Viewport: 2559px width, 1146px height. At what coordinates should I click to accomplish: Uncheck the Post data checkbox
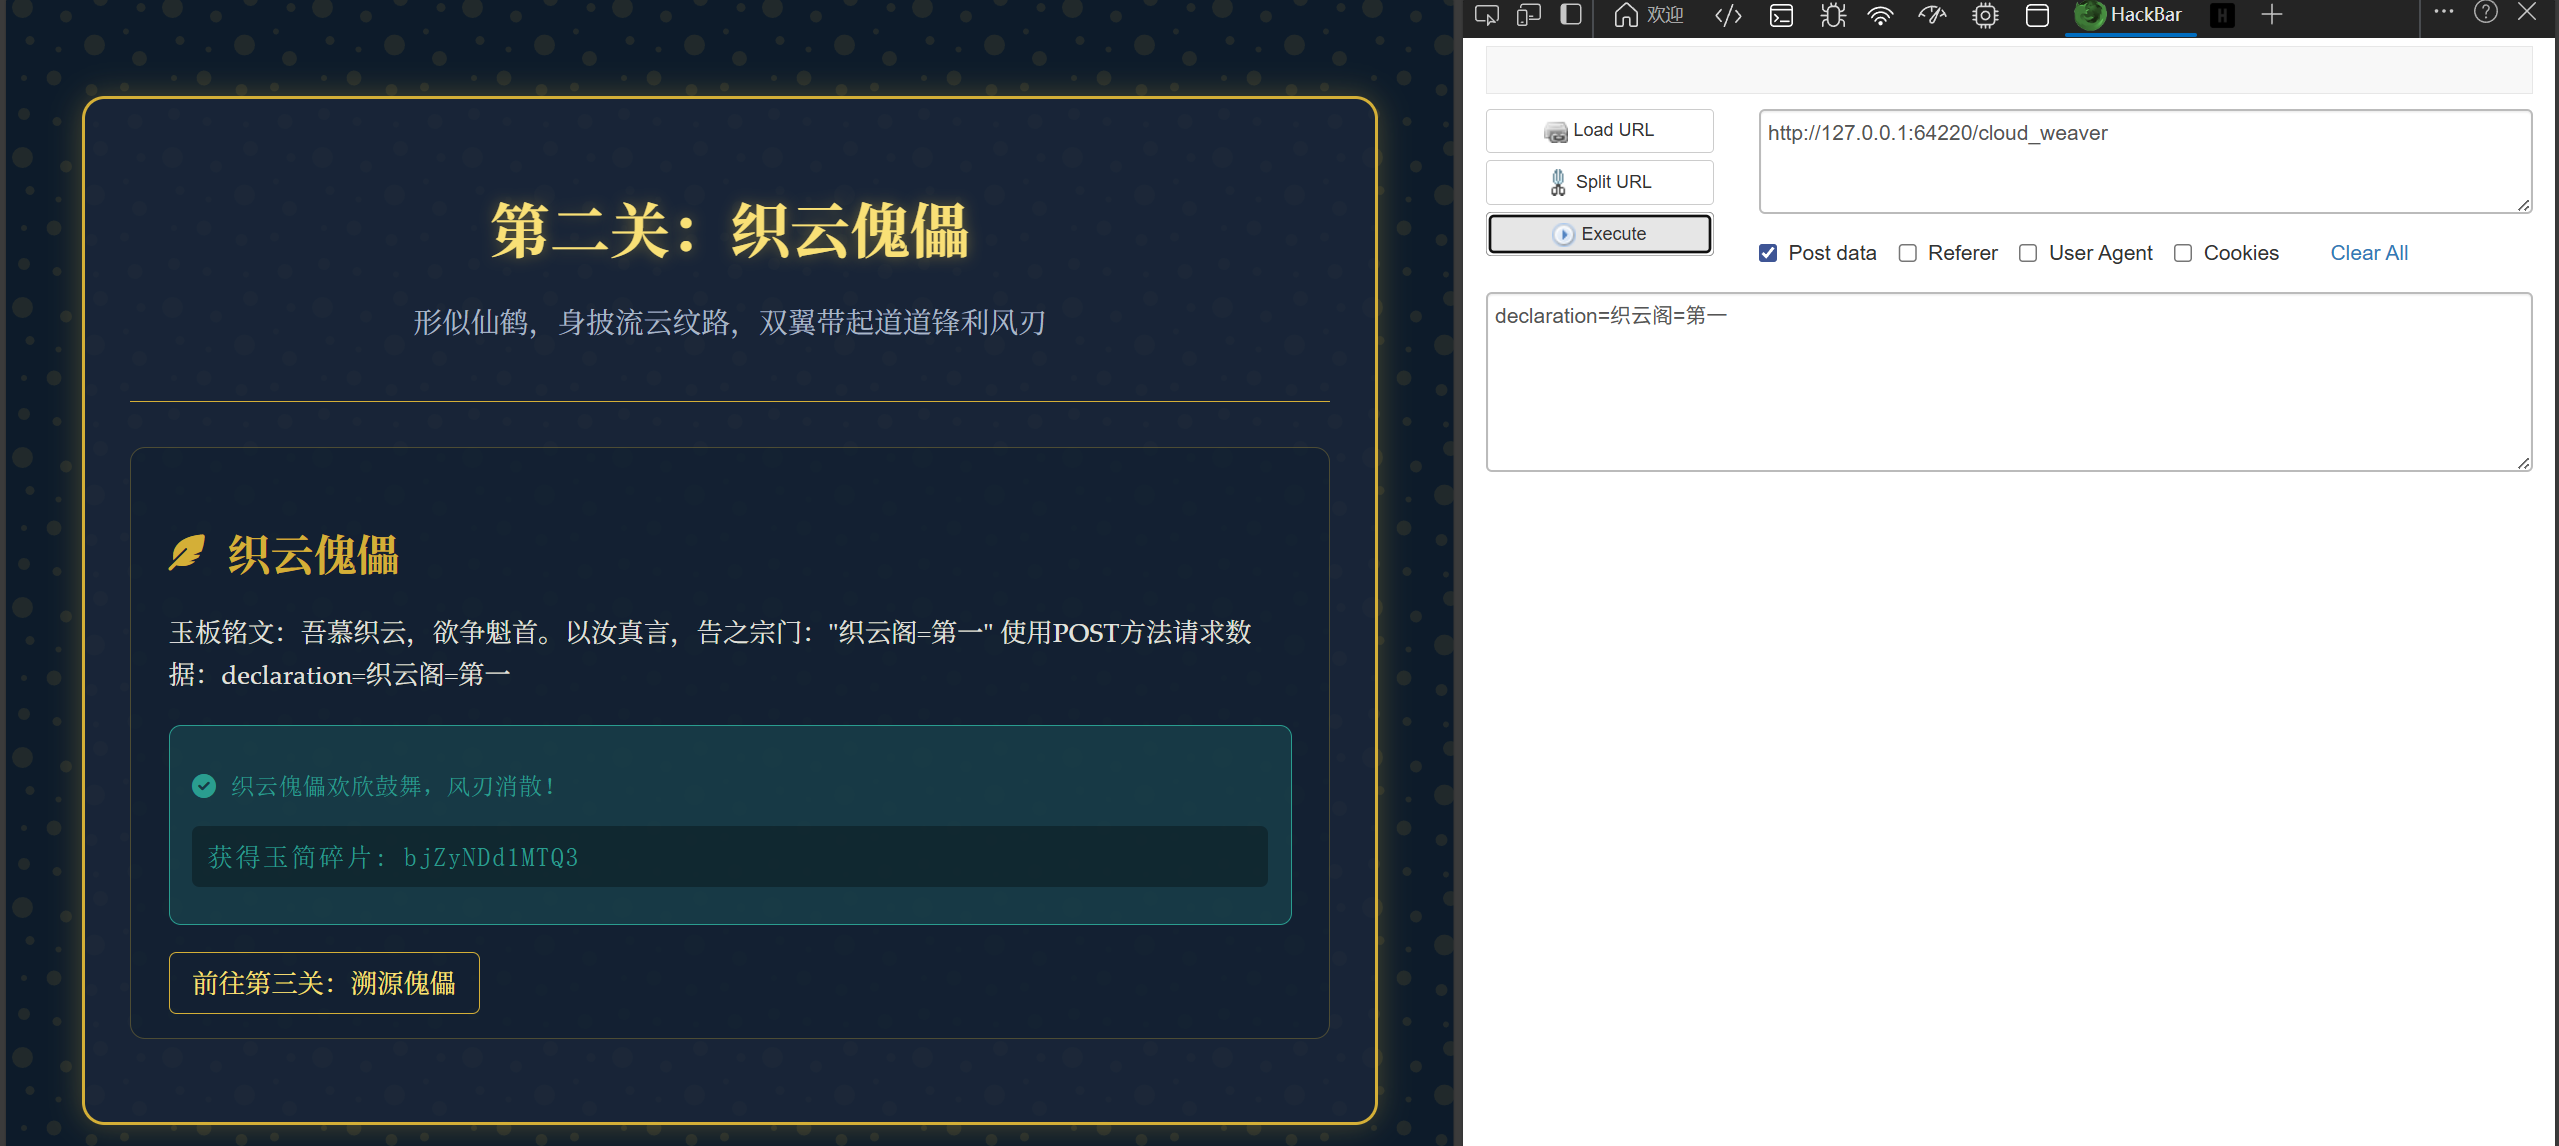coord(1768,253)
